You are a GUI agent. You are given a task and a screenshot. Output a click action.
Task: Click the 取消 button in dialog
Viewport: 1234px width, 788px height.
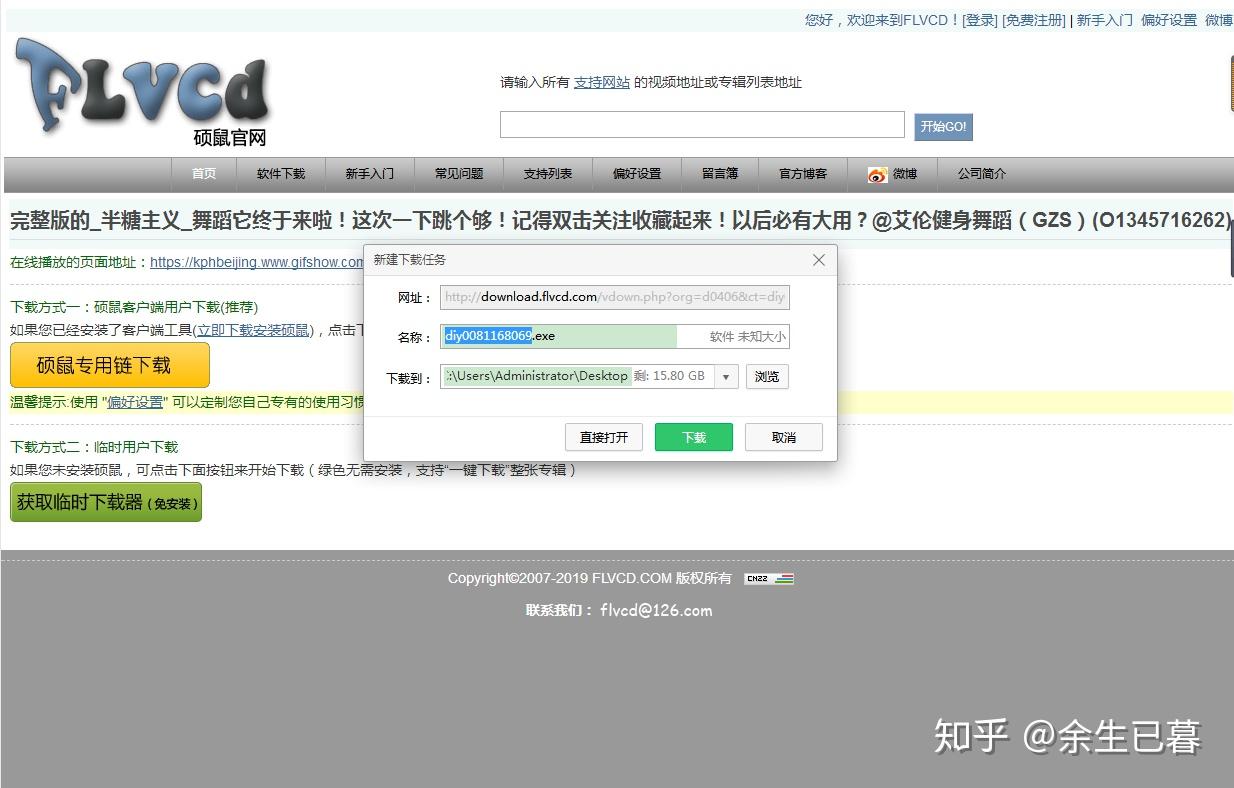tap(784, 437)
